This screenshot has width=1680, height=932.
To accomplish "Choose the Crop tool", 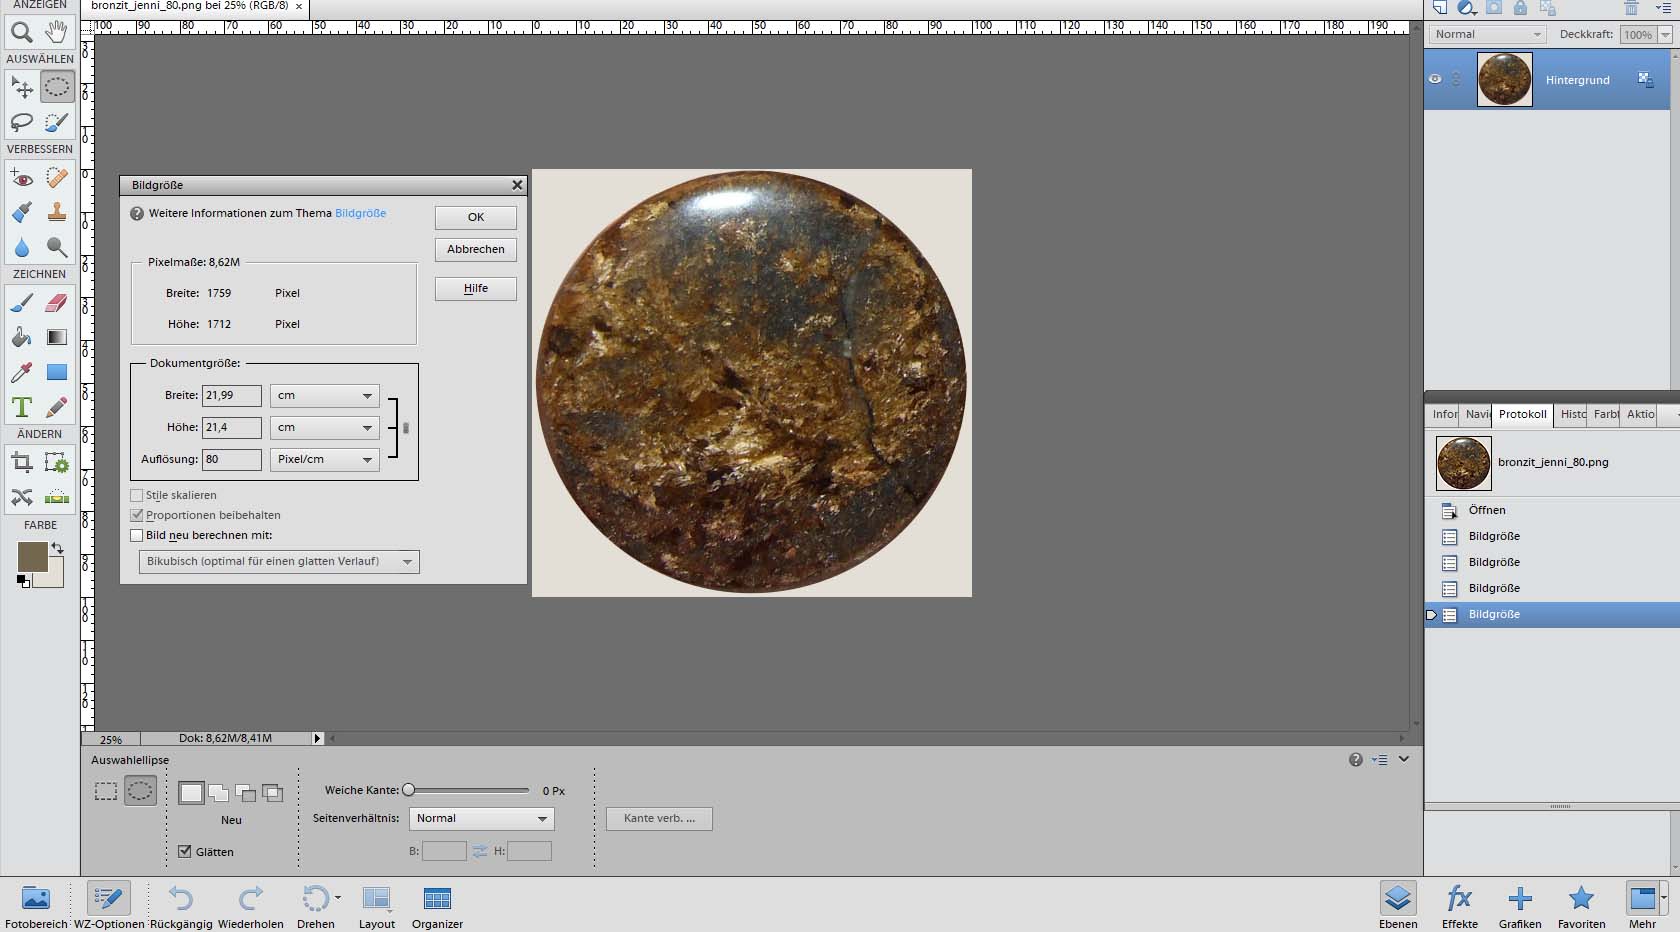I will [x=21, y=462].
